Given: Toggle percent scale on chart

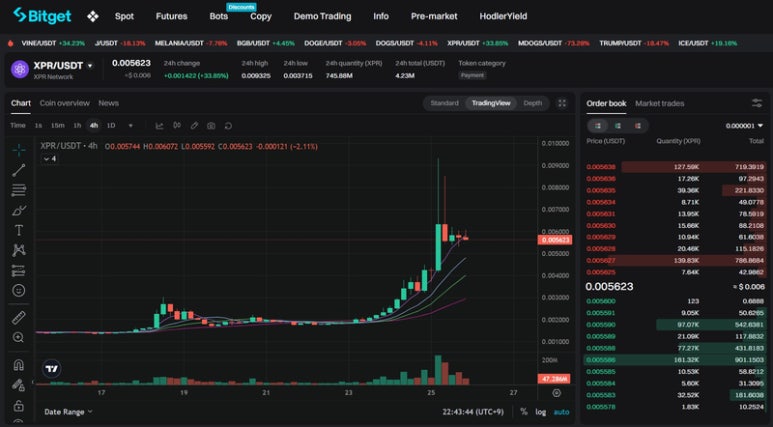Looking at the screenshot, I should pyautogui.click(x=524, y=412).
